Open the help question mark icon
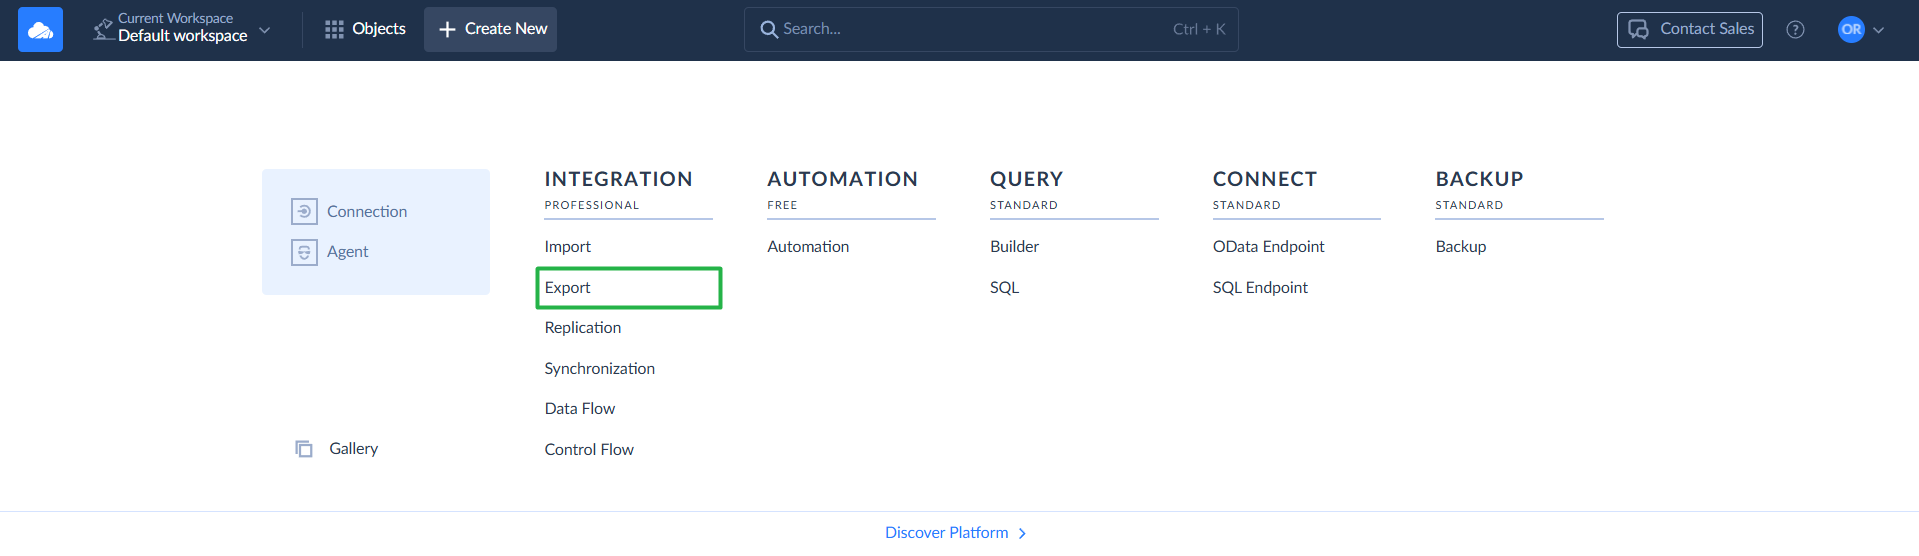This screenshot has width=1919, height=556. (1795, 30)
